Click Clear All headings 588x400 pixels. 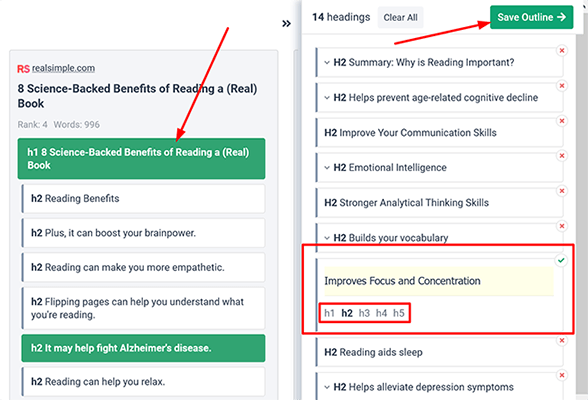(400, 18)
